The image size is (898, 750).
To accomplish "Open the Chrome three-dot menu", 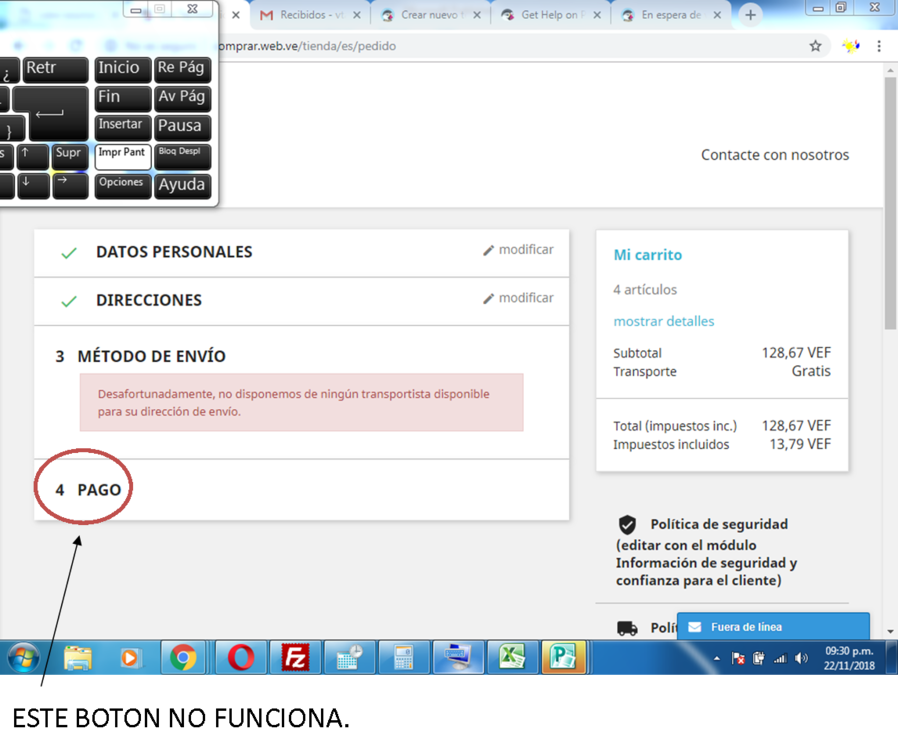I will point(878,46).
